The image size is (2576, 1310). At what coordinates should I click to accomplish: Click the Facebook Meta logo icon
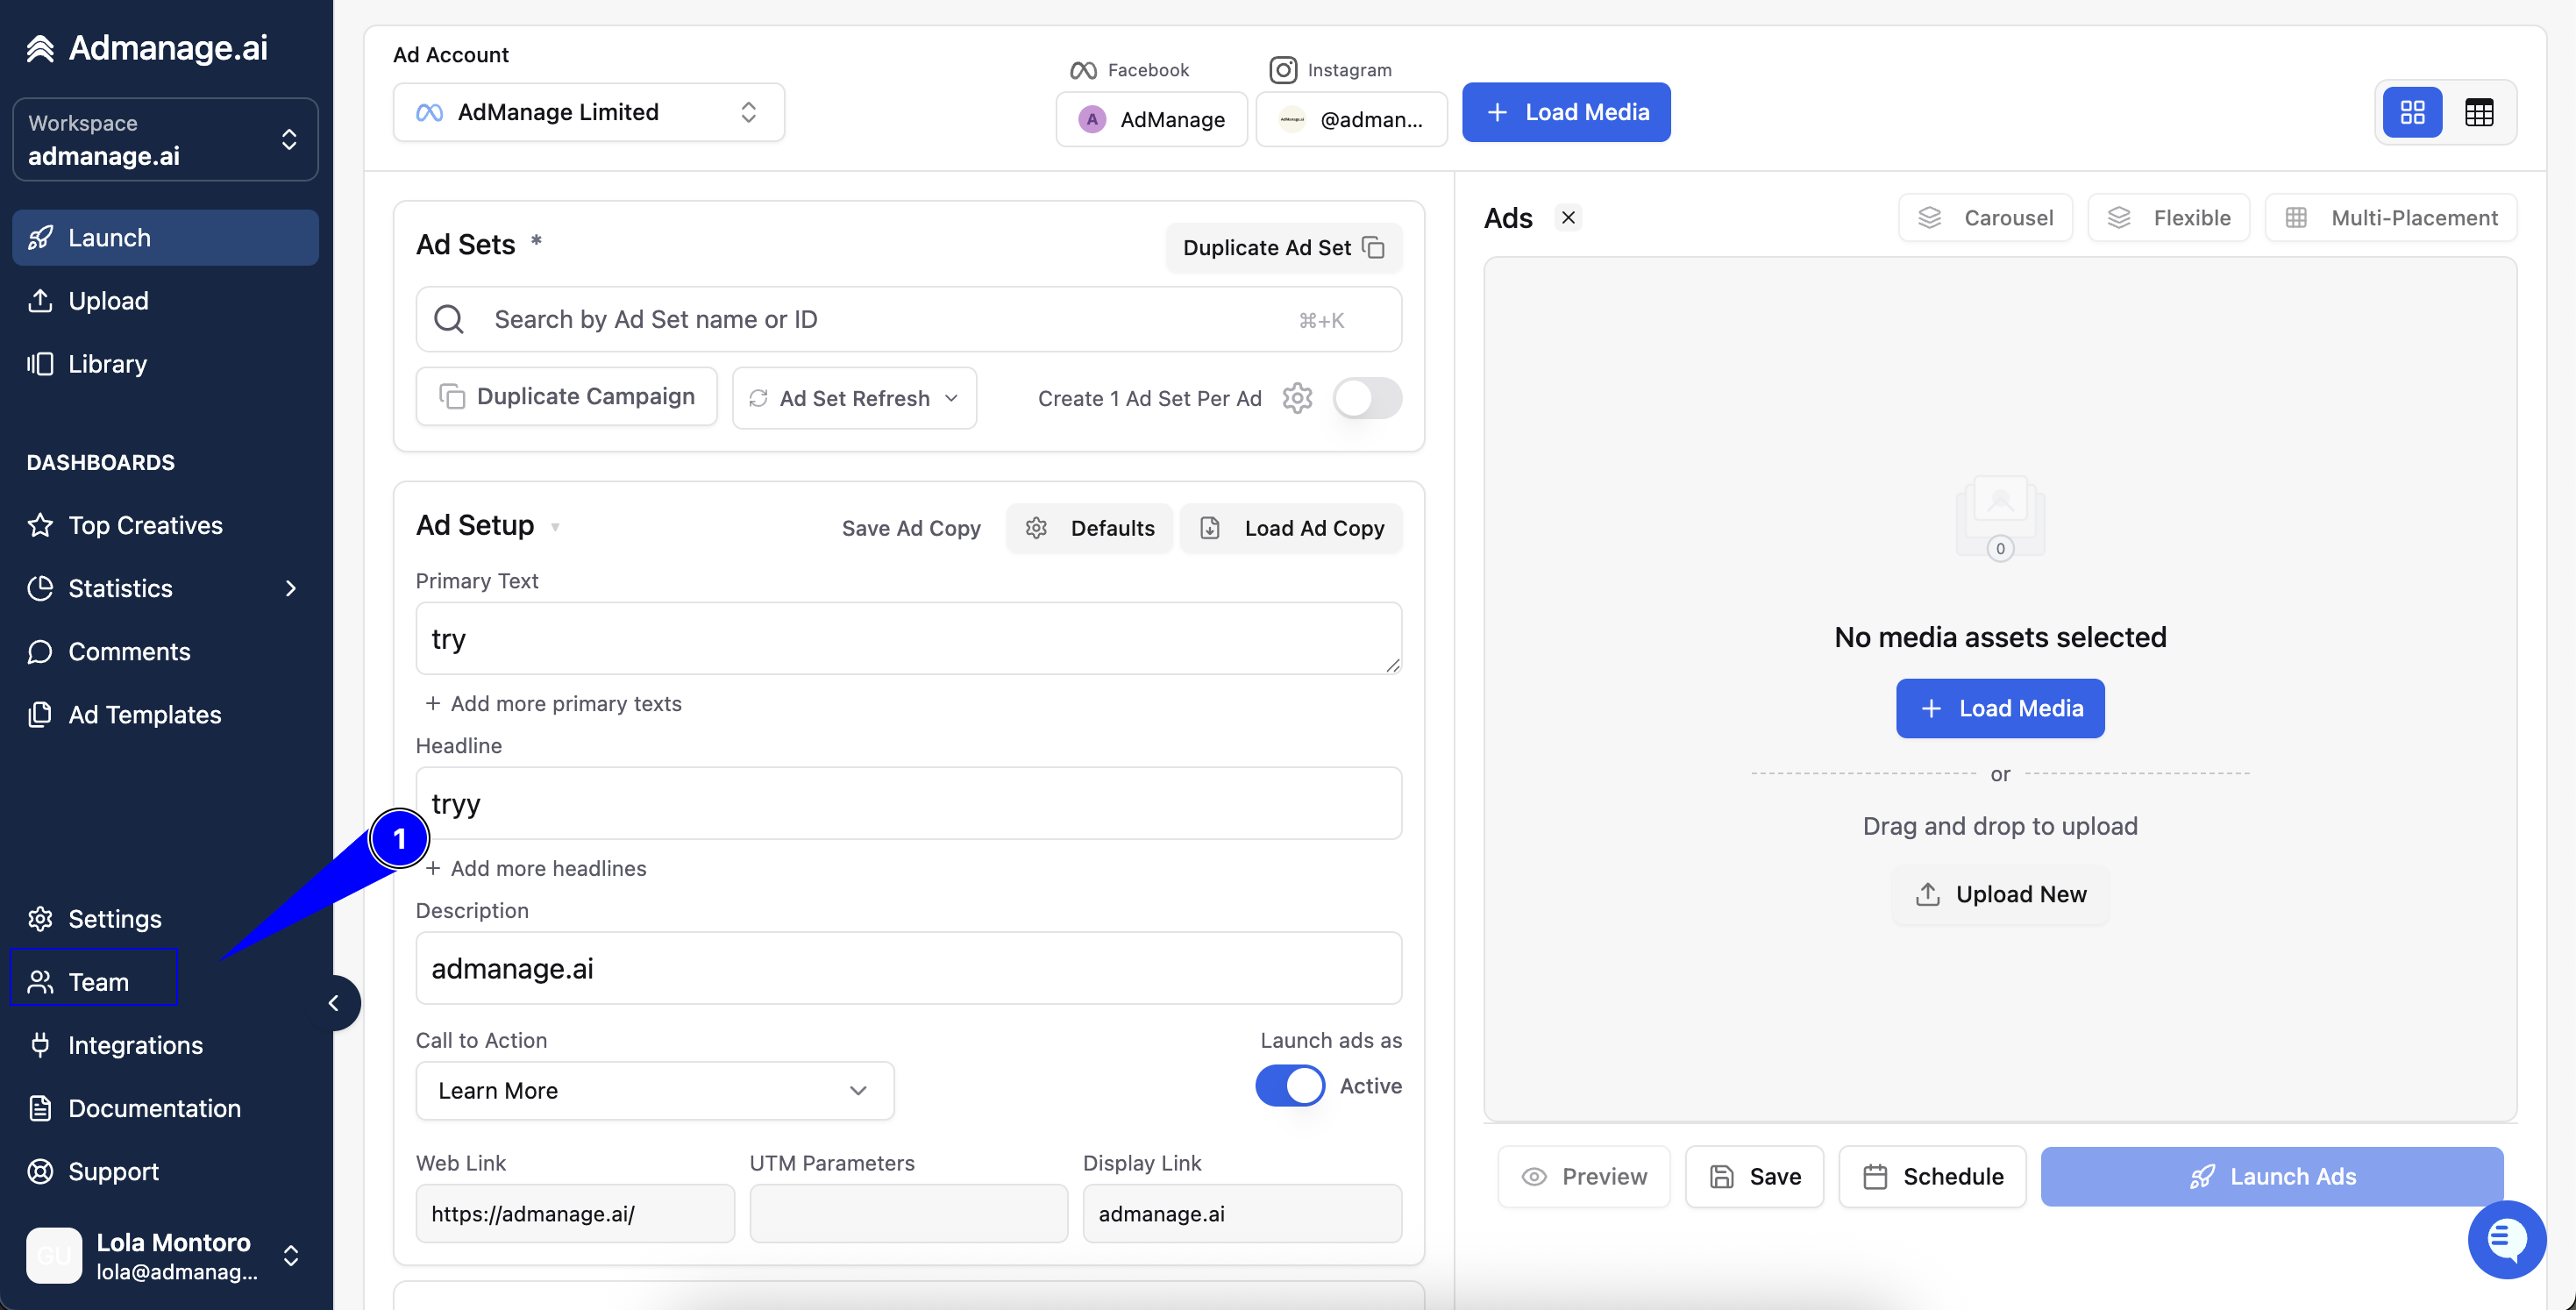click(x=1083, y=70)
